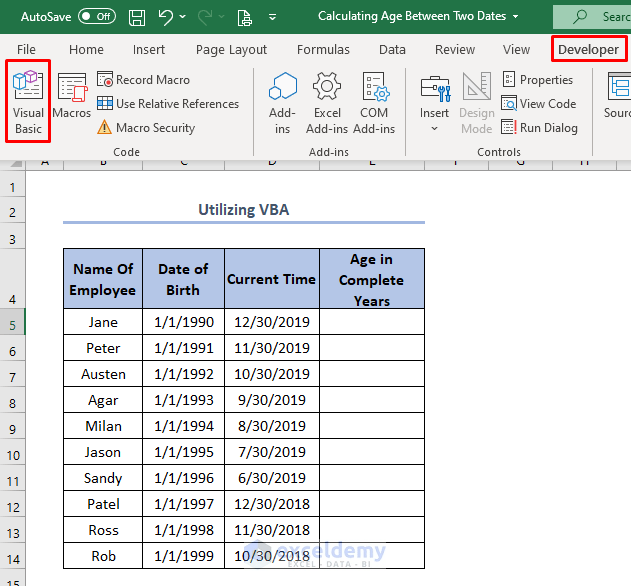
Task: Toggle the AutoSave switch
Action: pyautogui.click(x=97, y=17)
